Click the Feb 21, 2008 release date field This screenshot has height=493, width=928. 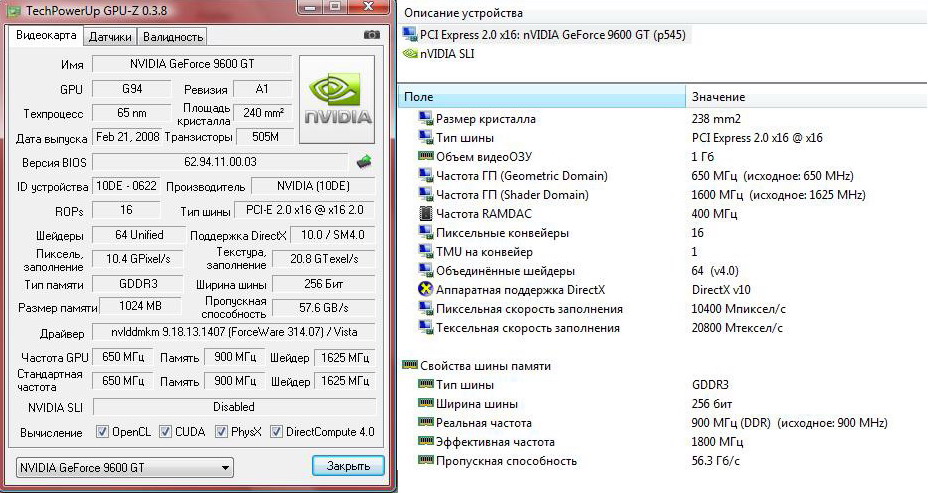coord(127,137)
